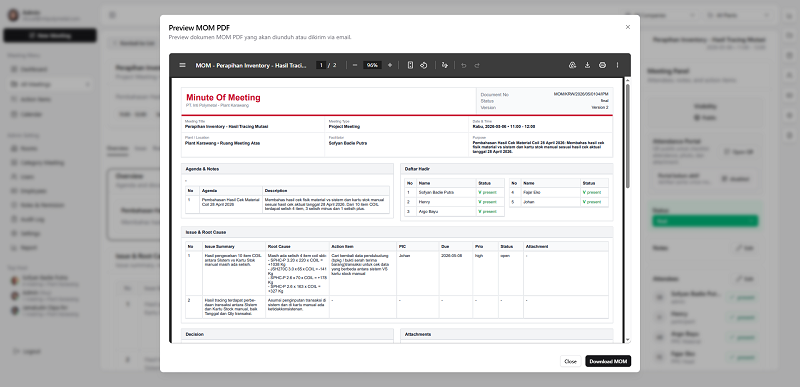Download PDF from viewer toolbar icon
The width and height of the screenshot is (800, 387).
(587, 65)
